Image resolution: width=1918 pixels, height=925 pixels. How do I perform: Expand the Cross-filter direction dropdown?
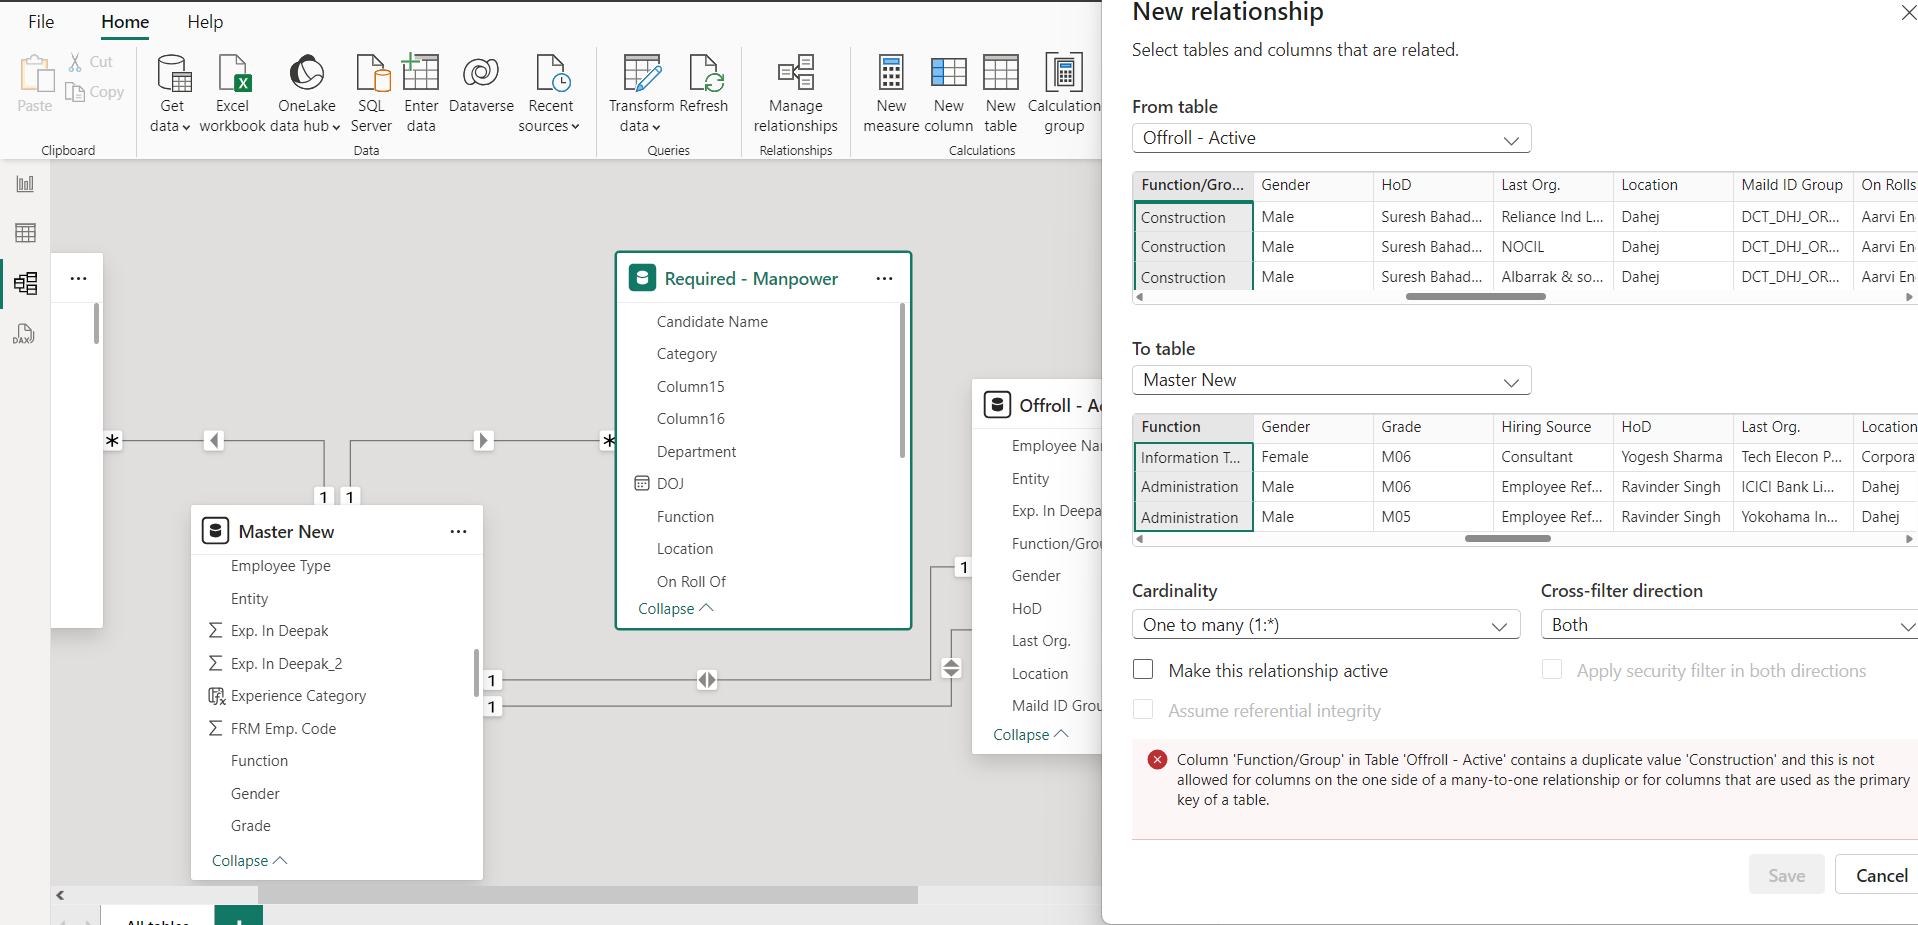point(1729,625)
